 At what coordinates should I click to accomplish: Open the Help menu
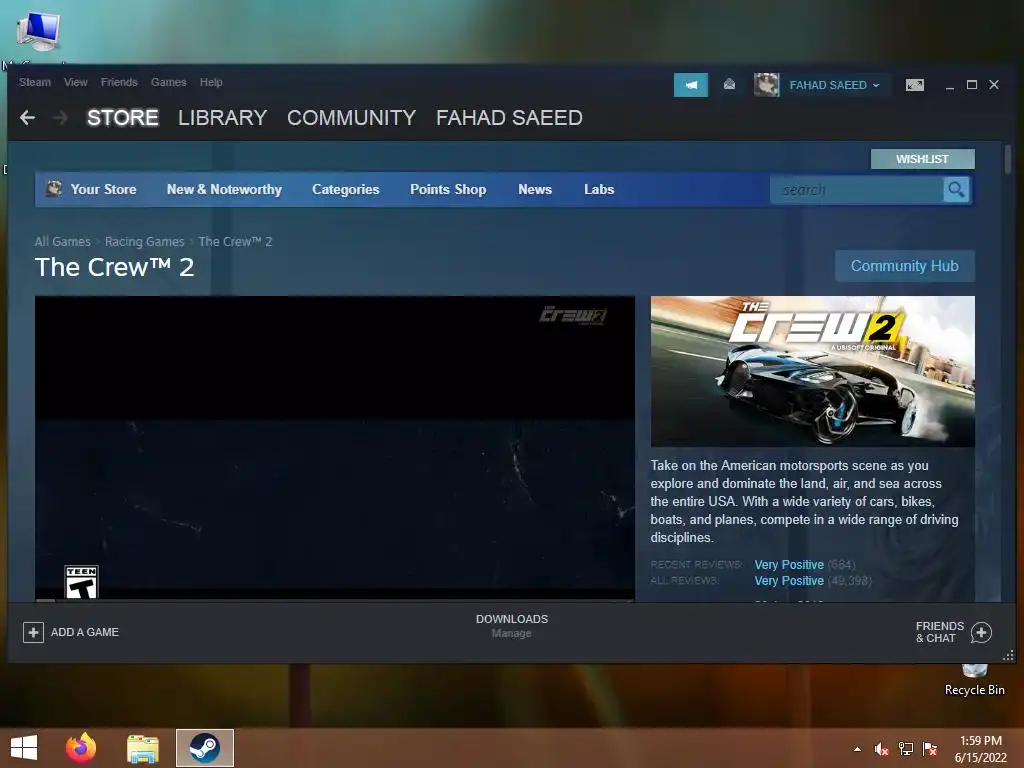tap(211, 82)
